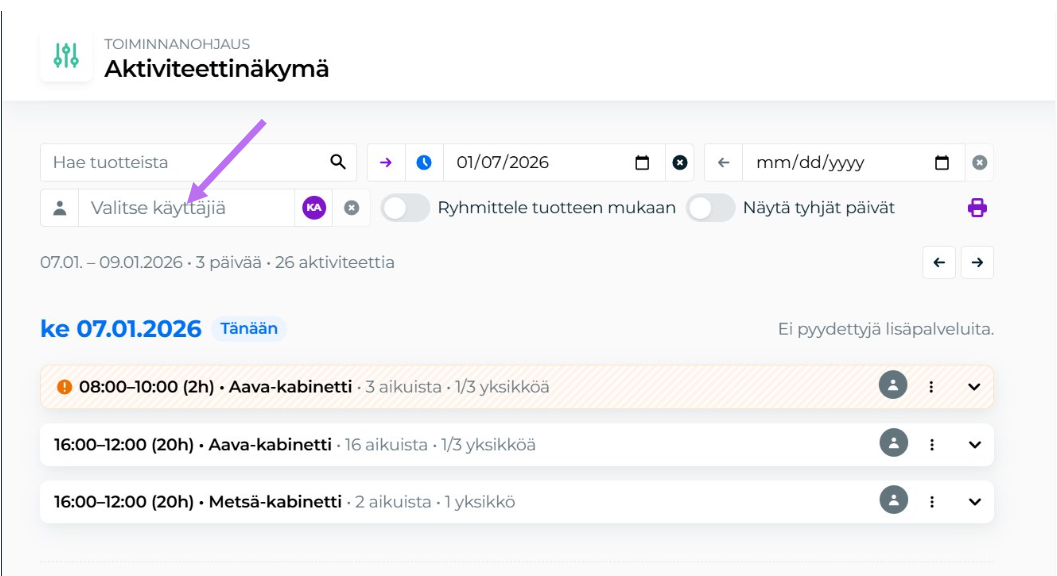This screenshot has width=1057, height=576.
Task: Toggle Ryhmittele tuotteen mukaan switch
Action: click(405, 208)
